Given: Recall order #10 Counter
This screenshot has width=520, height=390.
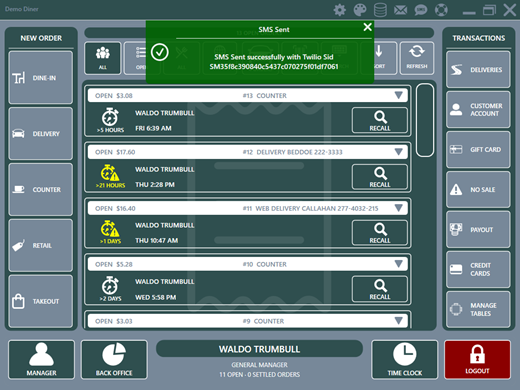Looking at the screenshot, I should (x=380, y=289).
